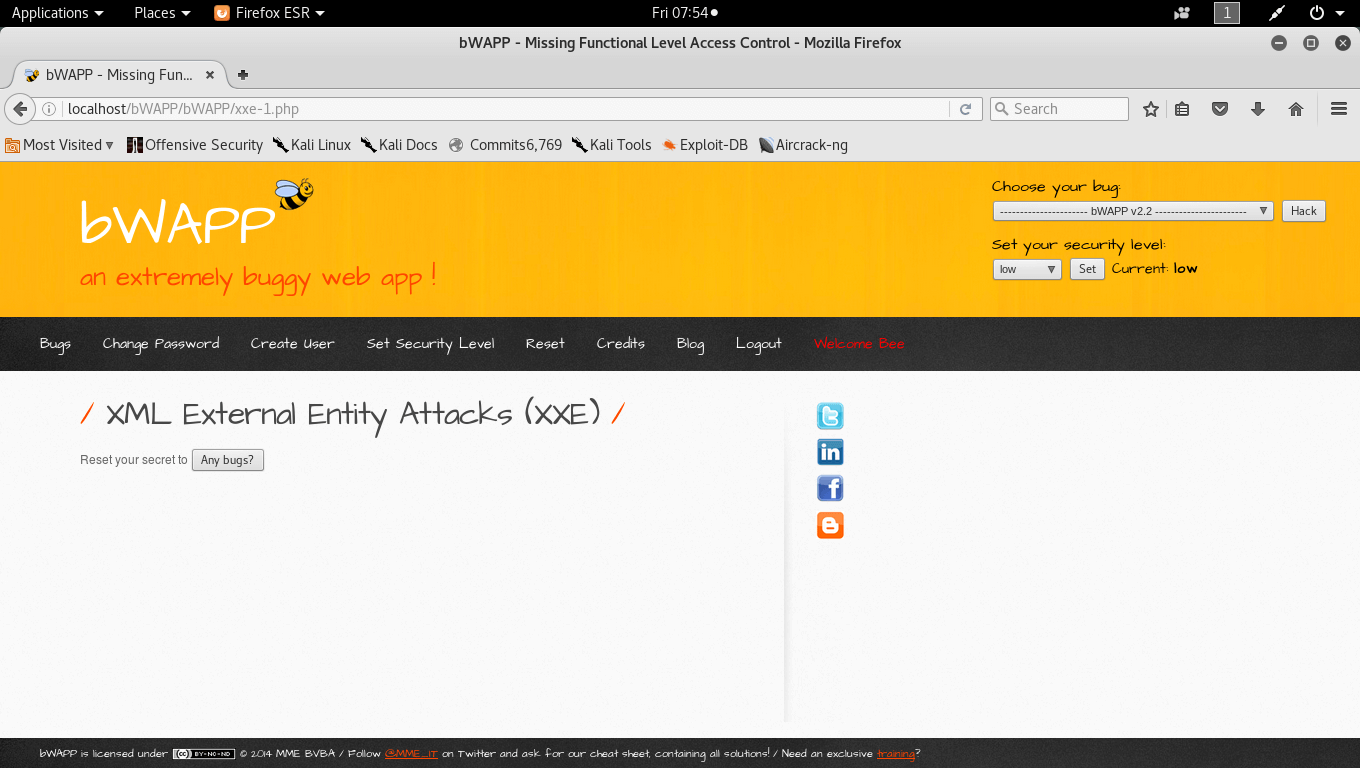Open the security level dropdown
This screenshot has width=1360, height=768.
pos(1027,269)
